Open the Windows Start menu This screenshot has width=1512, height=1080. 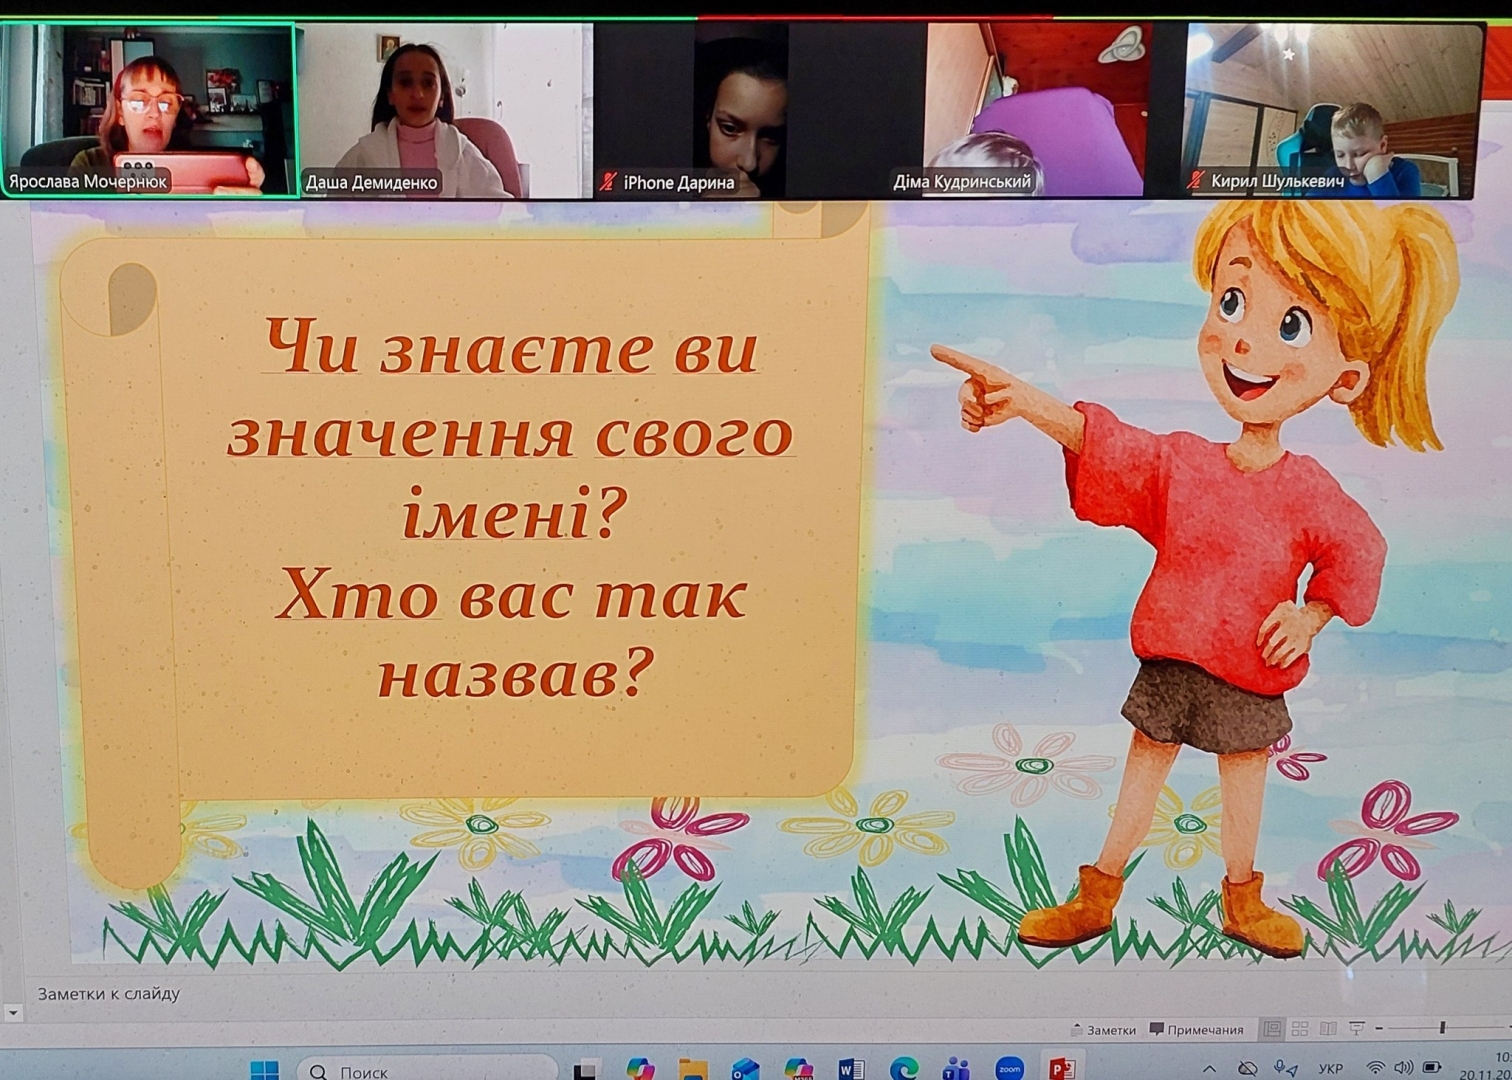click(x=264, y=1071)
